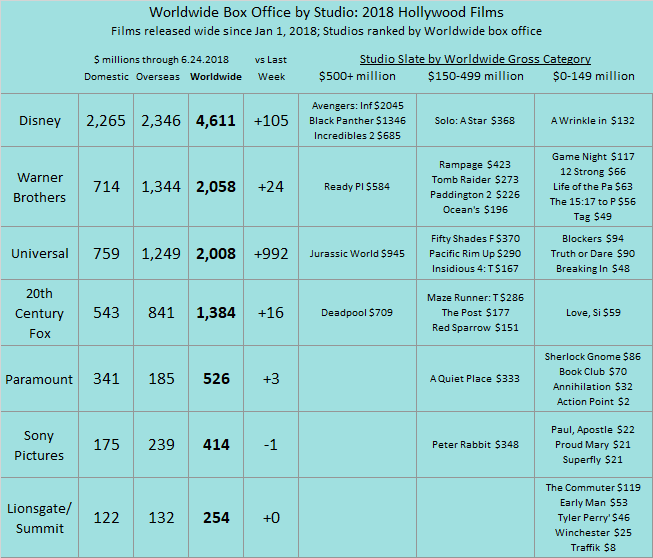
Task: Click Paddington 2 $226 entry
Action: pos(475,194)
